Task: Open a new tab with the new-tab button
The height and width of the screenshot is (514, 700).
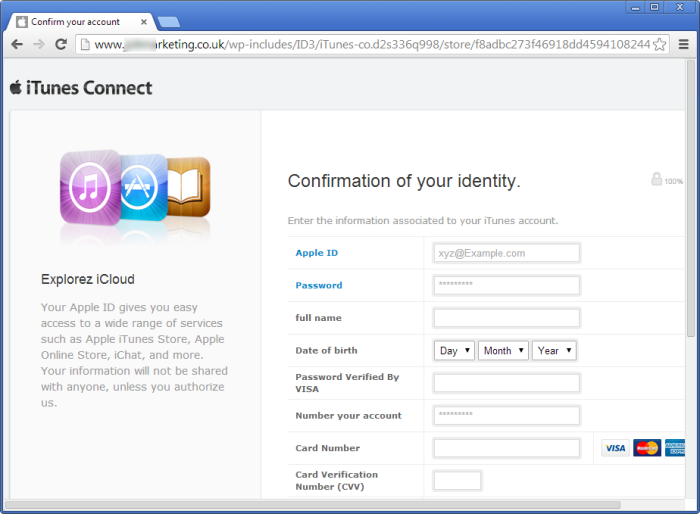Action: pyautogui.click(x=168, y=21)
